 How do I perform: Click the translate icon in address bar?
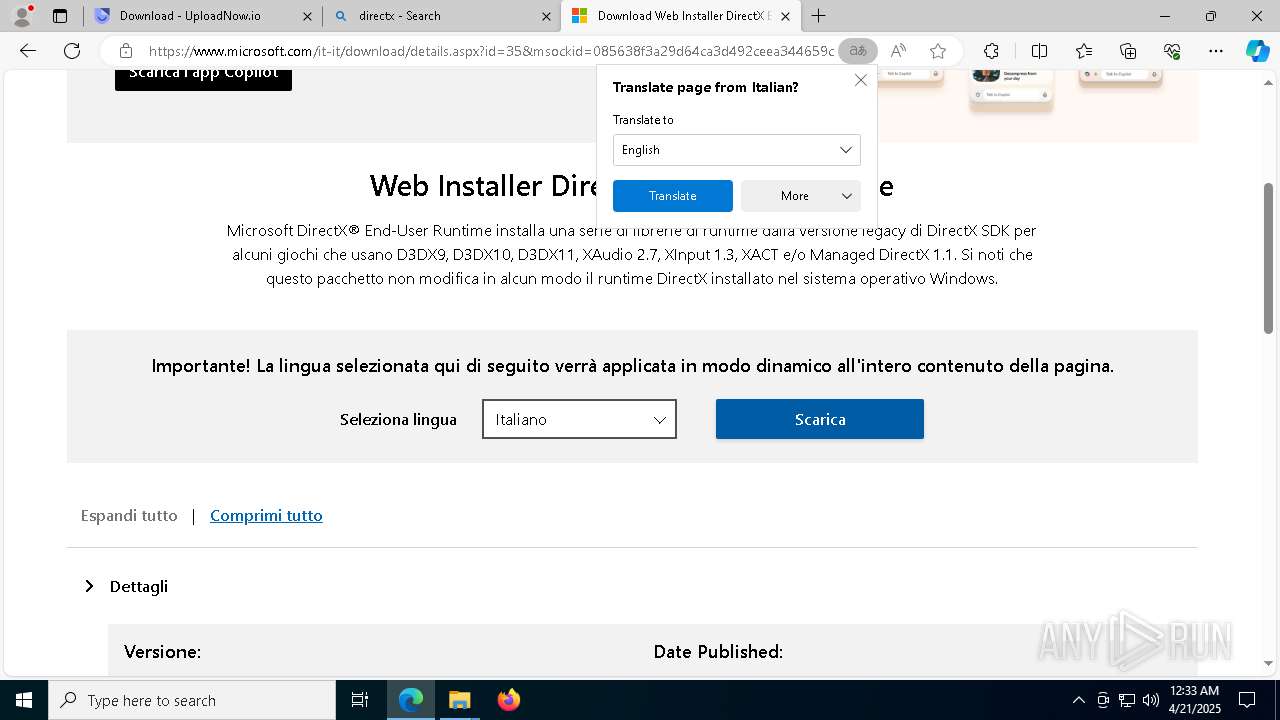[858, 51]
